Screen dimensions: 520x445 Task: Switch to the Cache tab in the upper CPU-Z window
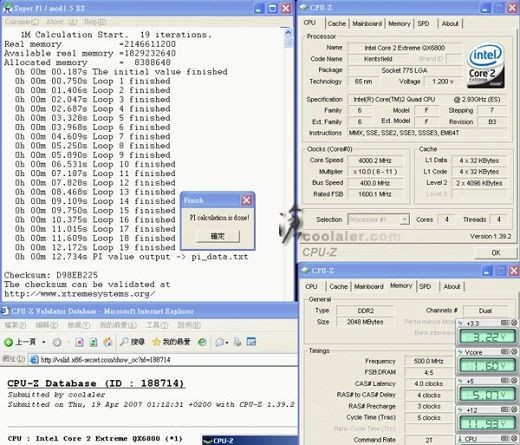(x=337, y=24)
